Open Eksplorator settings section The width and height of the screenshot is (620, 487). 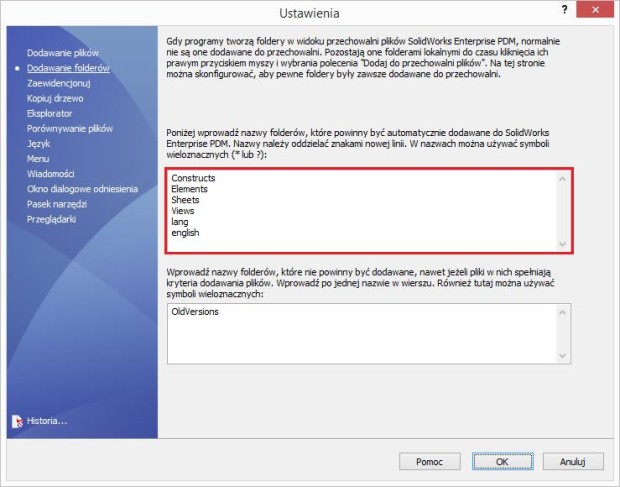coord(50,113)
